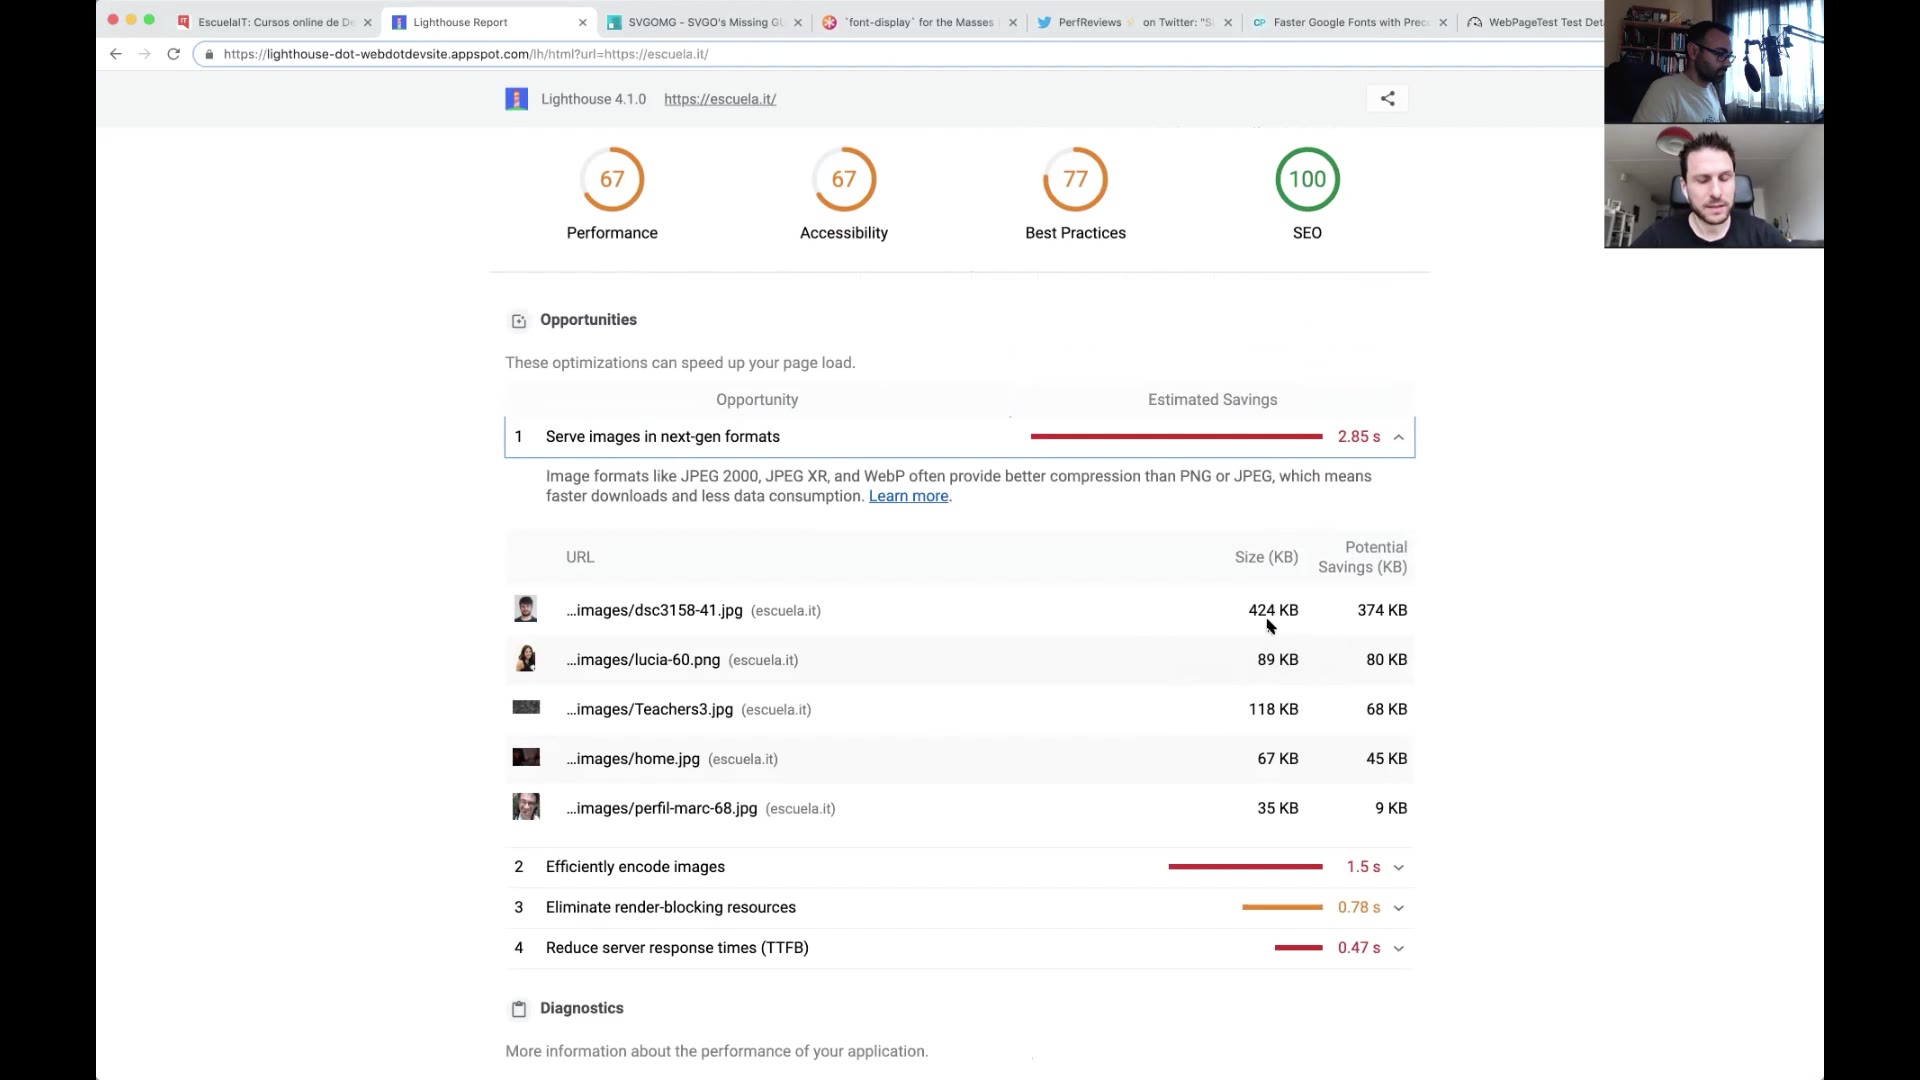Close the EscuelaIT tab
This screenshot has width=1920, height=1080.
[368, 22]
